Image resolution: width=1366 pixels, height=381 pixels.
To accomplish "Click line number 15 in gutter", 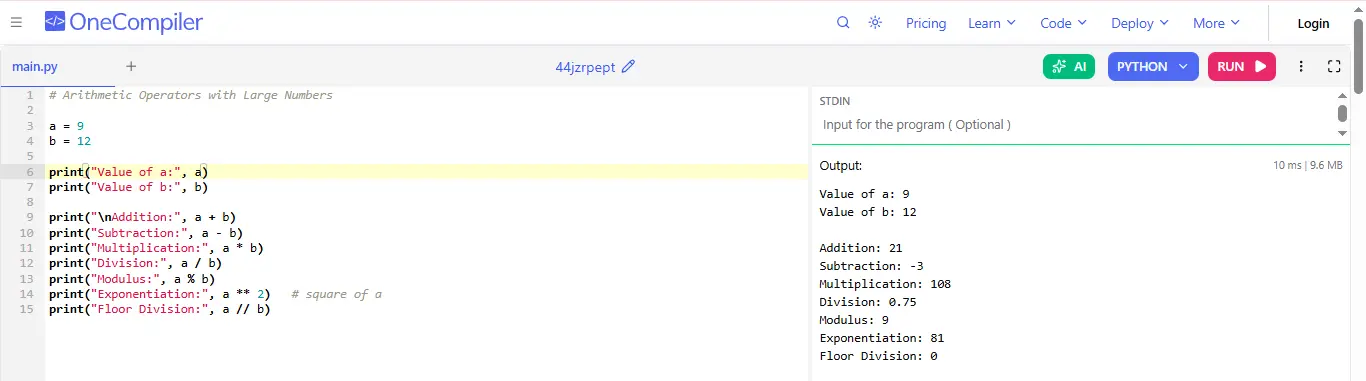I will point(27,309).
